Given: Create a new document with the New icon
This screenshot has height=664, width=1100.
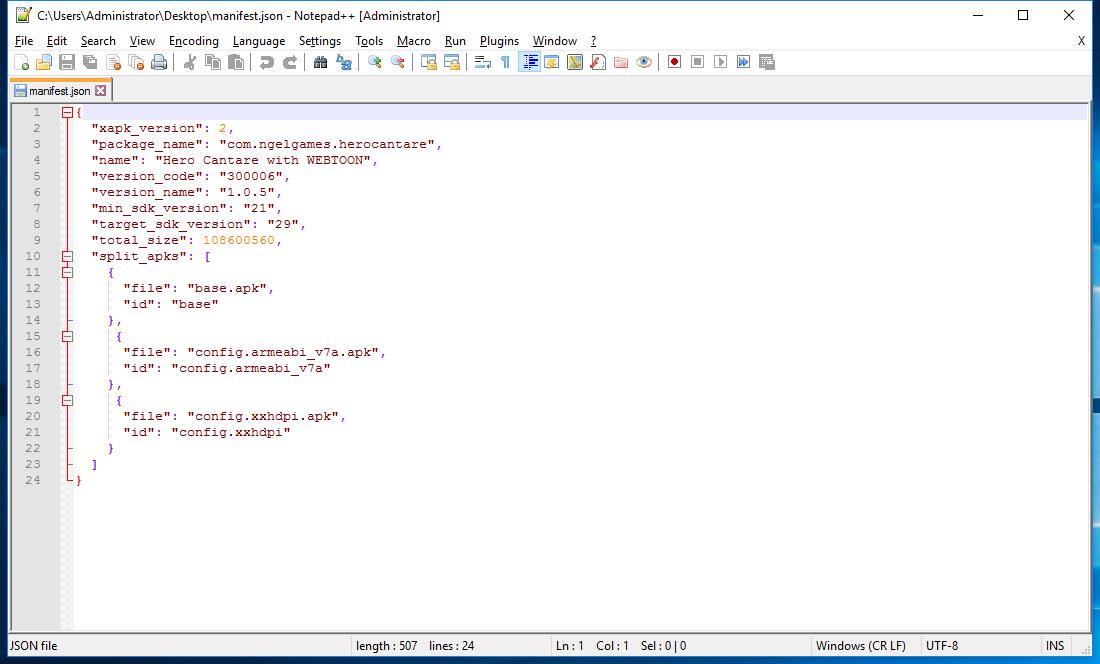Looking at the screenshot, I should point(21,62).
